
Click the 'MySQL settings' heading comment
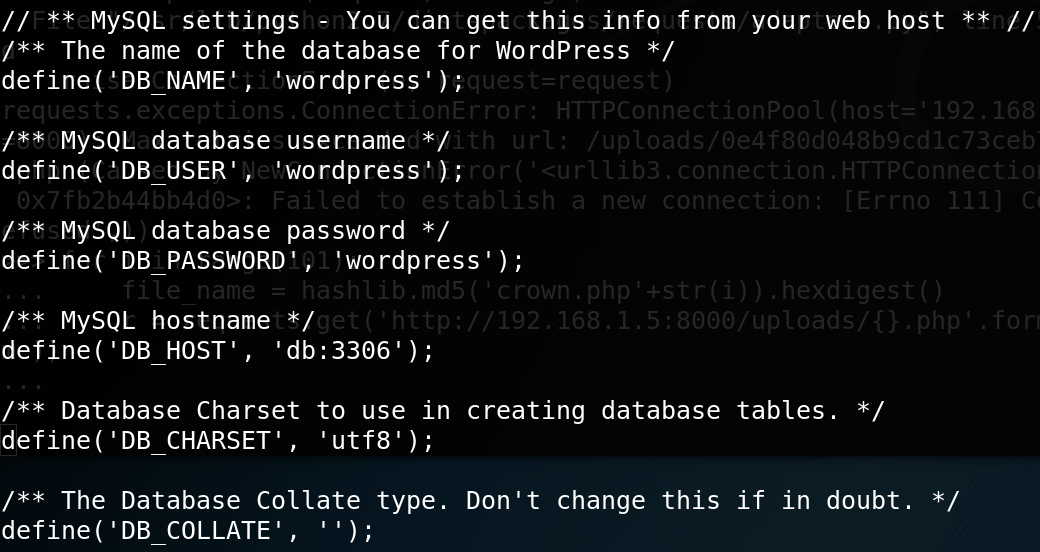coord(180,21)
